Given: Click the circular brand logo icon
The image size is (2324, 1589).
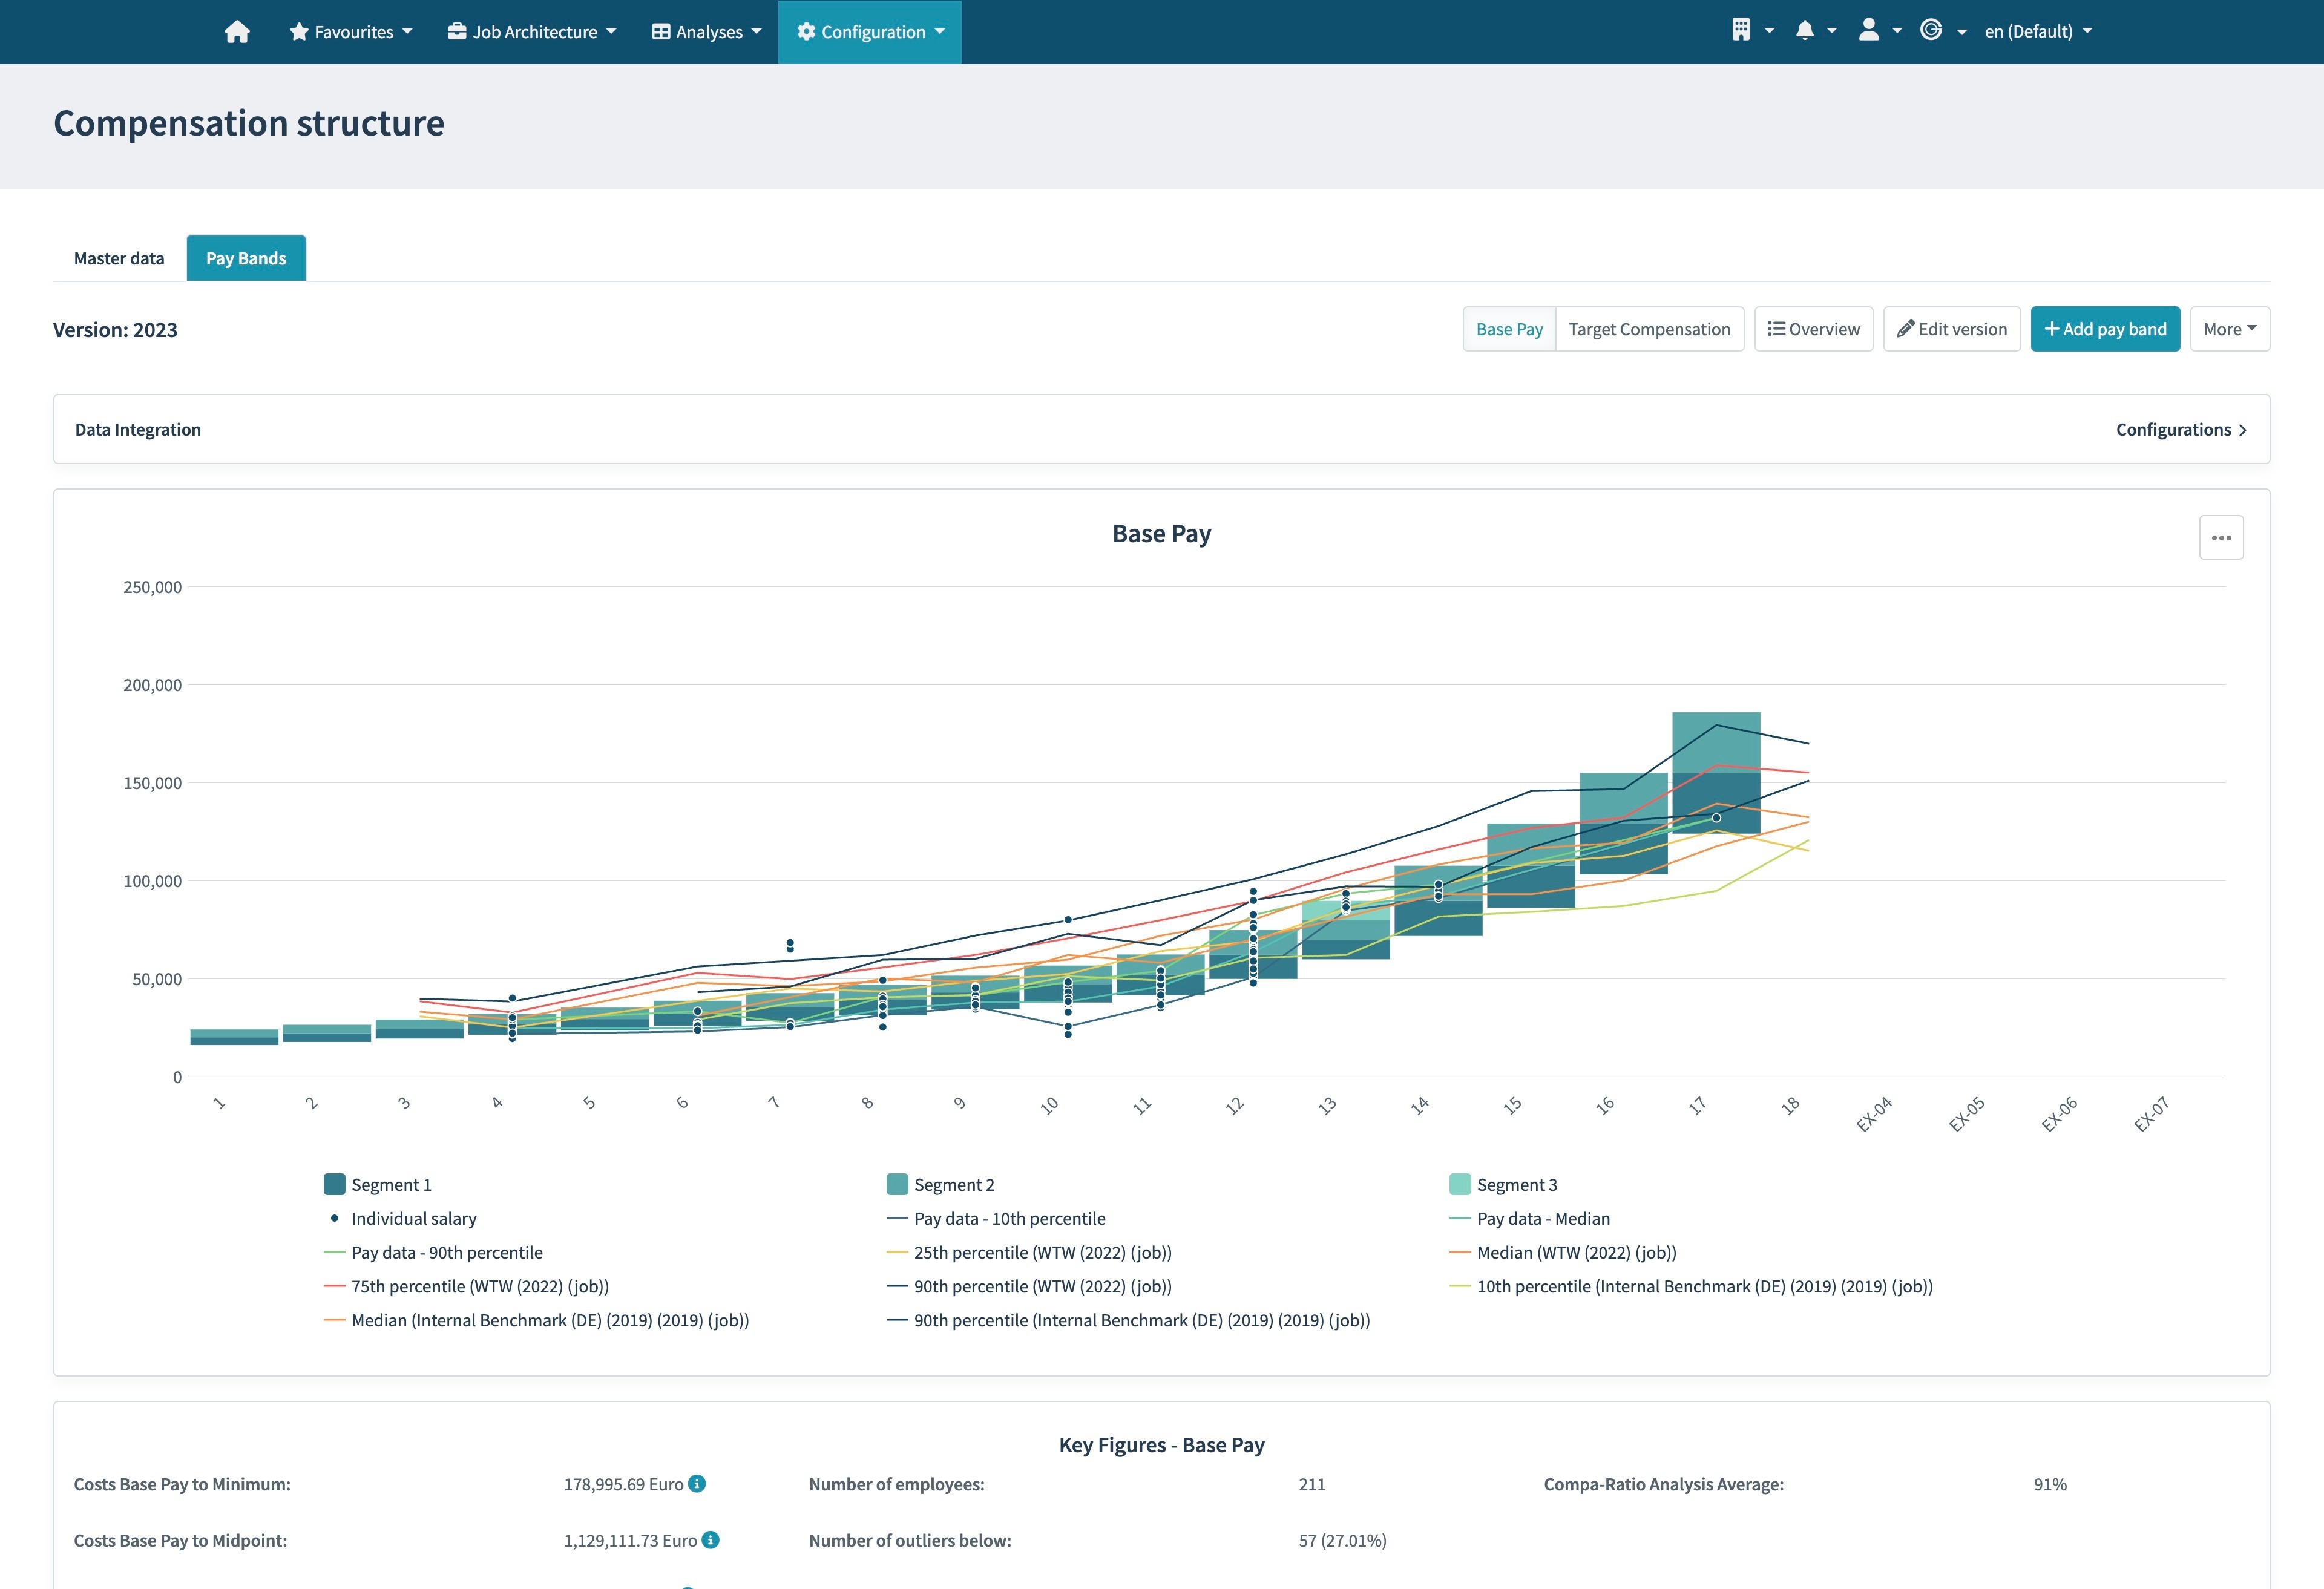Looking at the screenshot, I should click(1932, 31).
